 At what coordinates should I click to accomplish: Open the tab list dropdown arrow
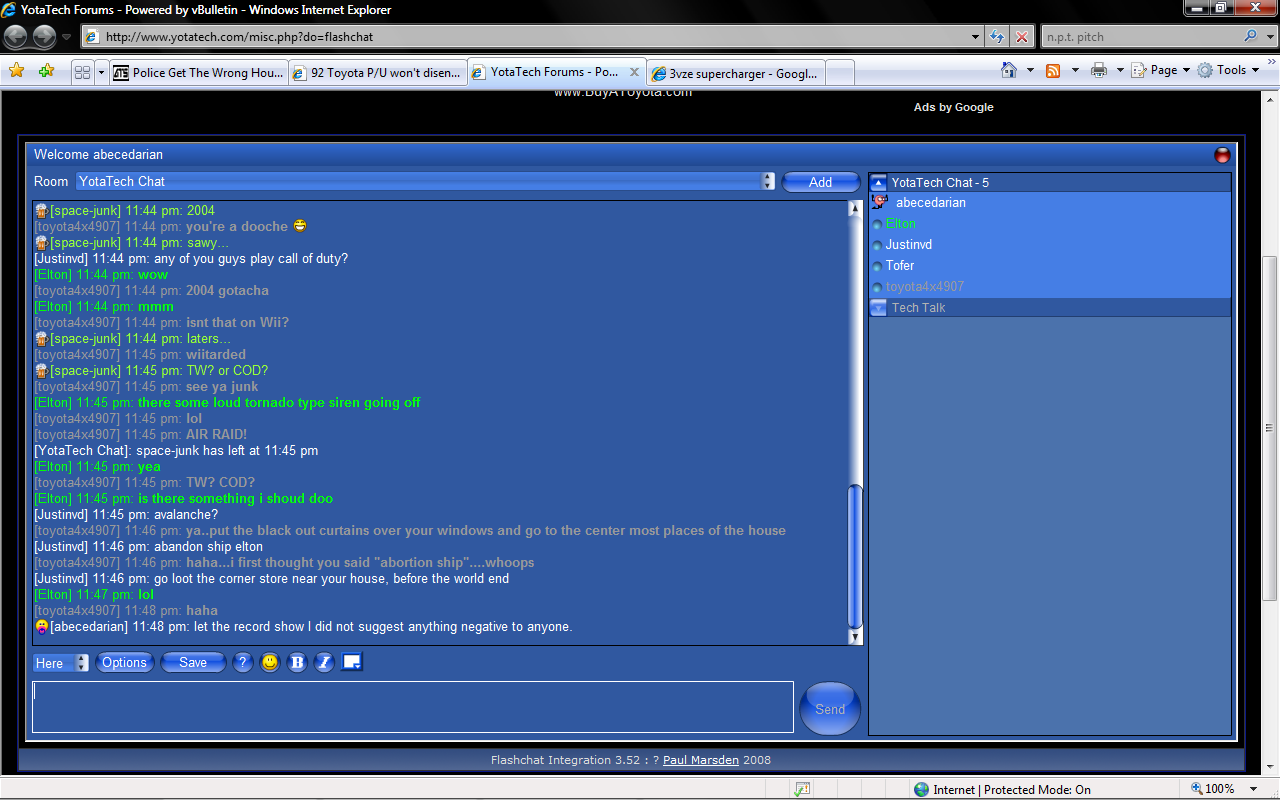101,72
